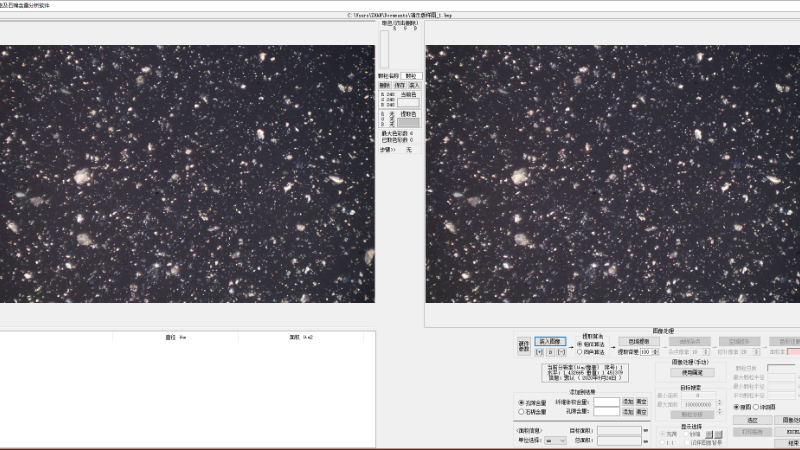Click the 选区 selection button

751,420
